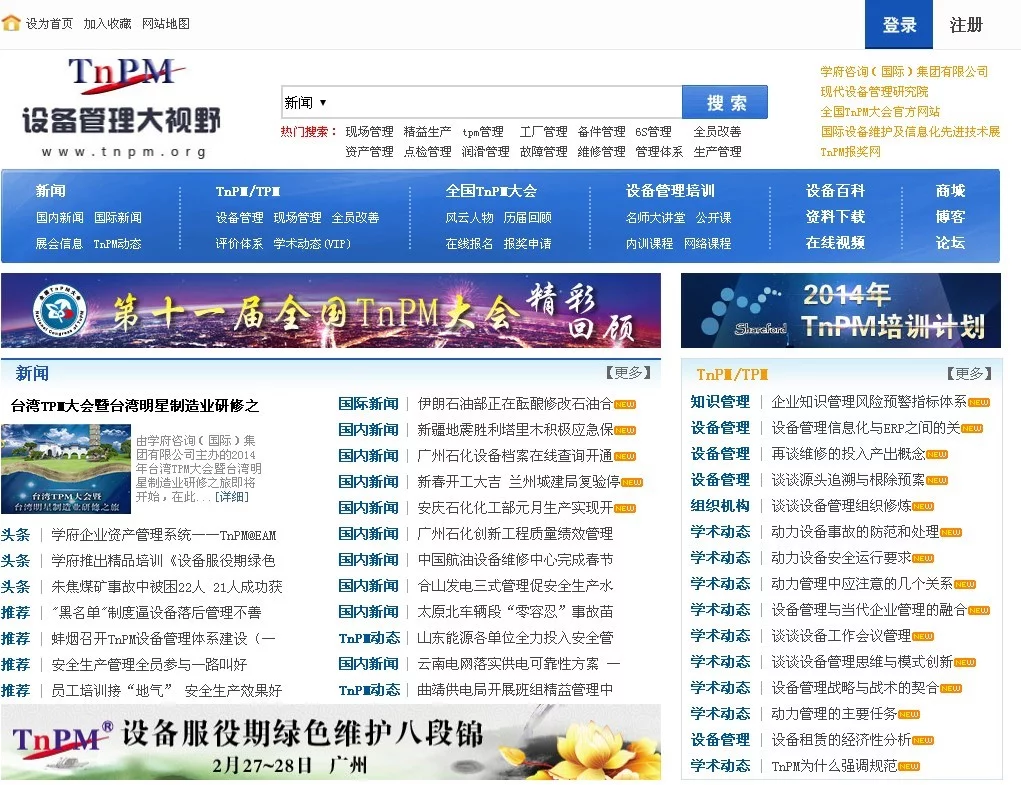The height and width of the screenshot is (785, 1021).
Task: Click the 登录 login button
Action: [x=899, y=25]
